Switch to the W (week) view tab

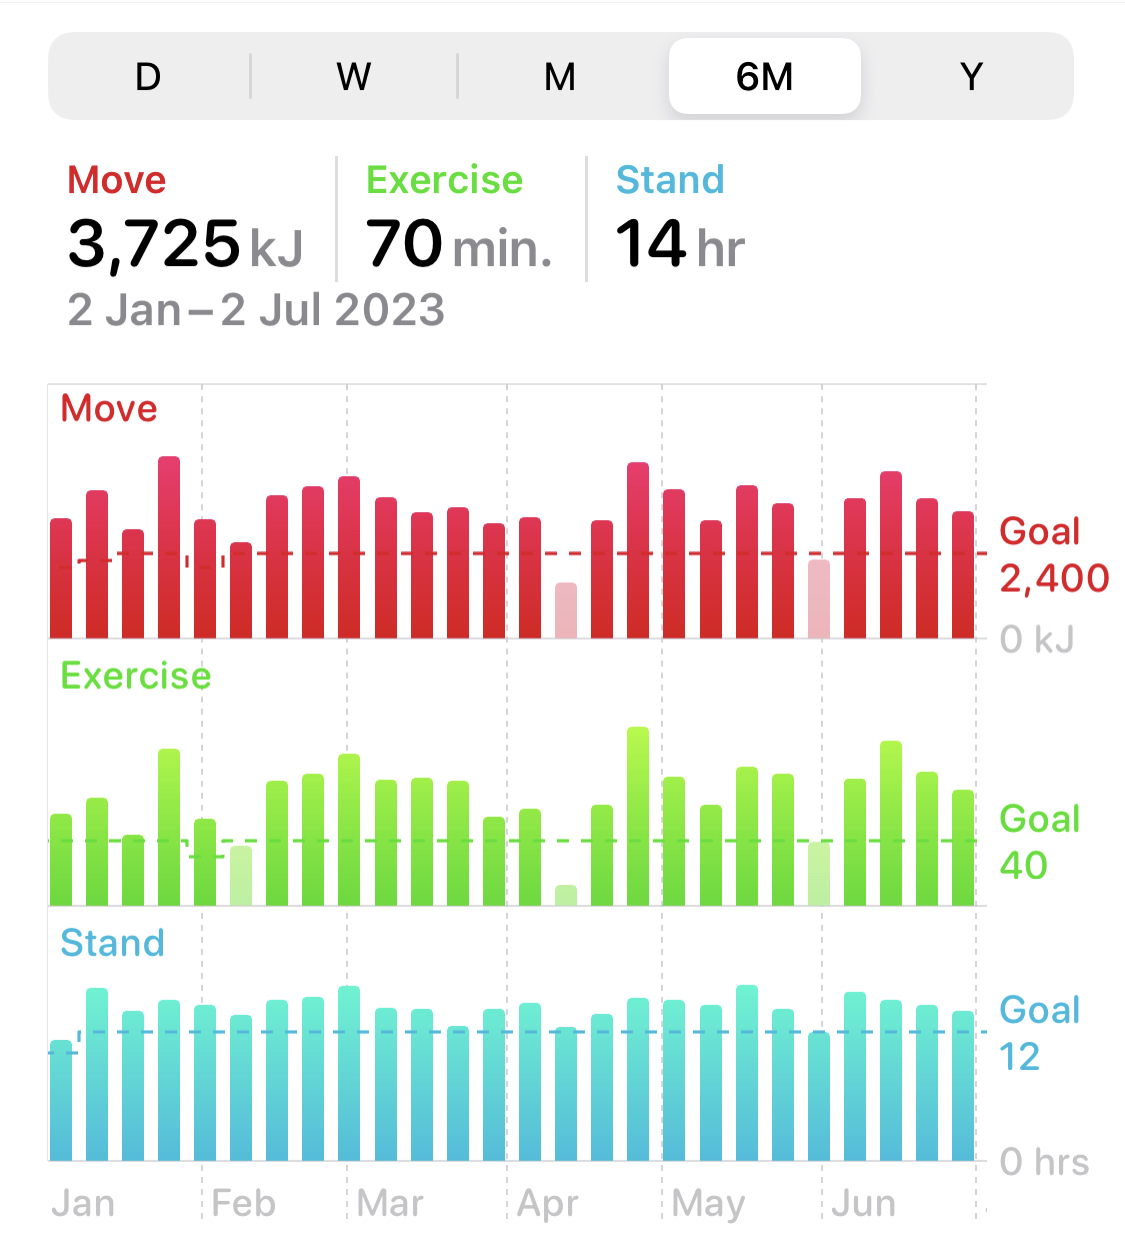[354, 77]
